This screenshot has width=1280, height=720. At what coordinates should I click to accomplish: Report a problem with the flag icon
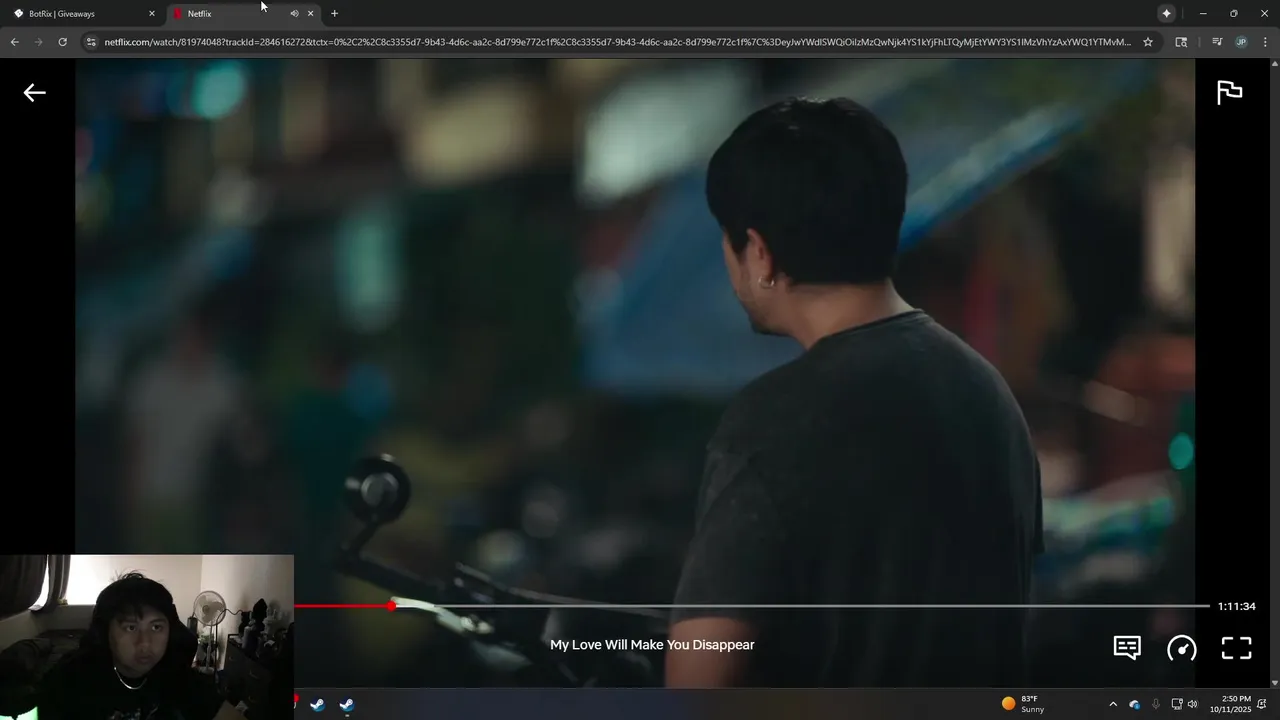(x=1229, y=92)
